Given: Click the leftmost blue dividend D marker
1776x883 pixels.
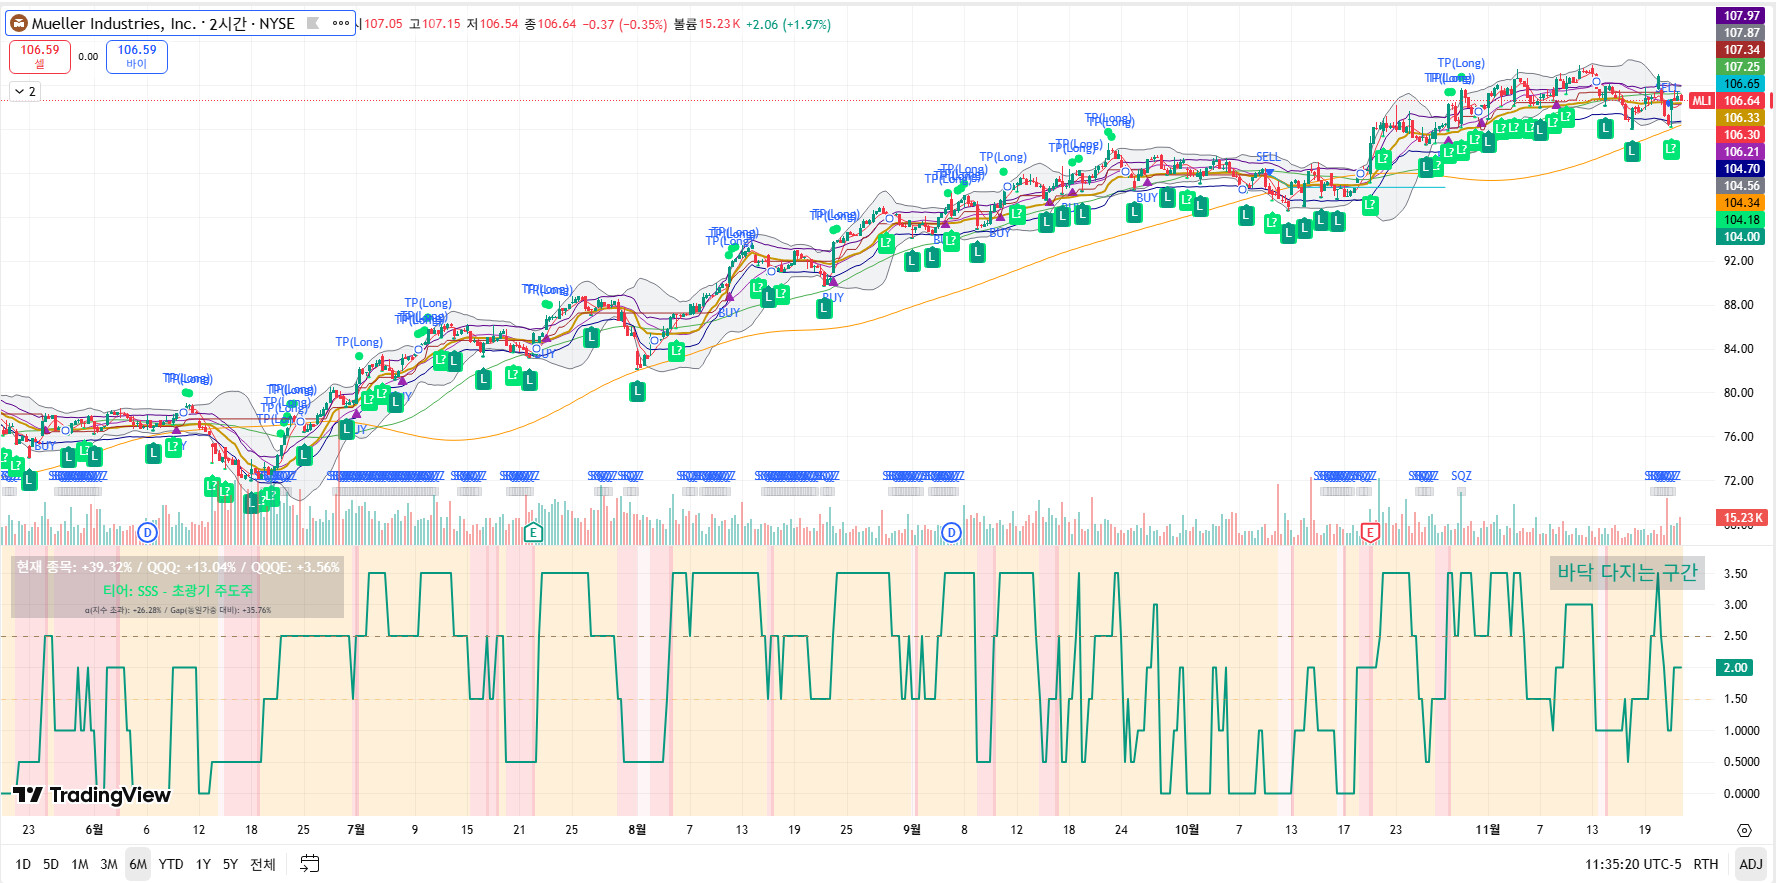Looking at the screenshot, I should 147,532.
